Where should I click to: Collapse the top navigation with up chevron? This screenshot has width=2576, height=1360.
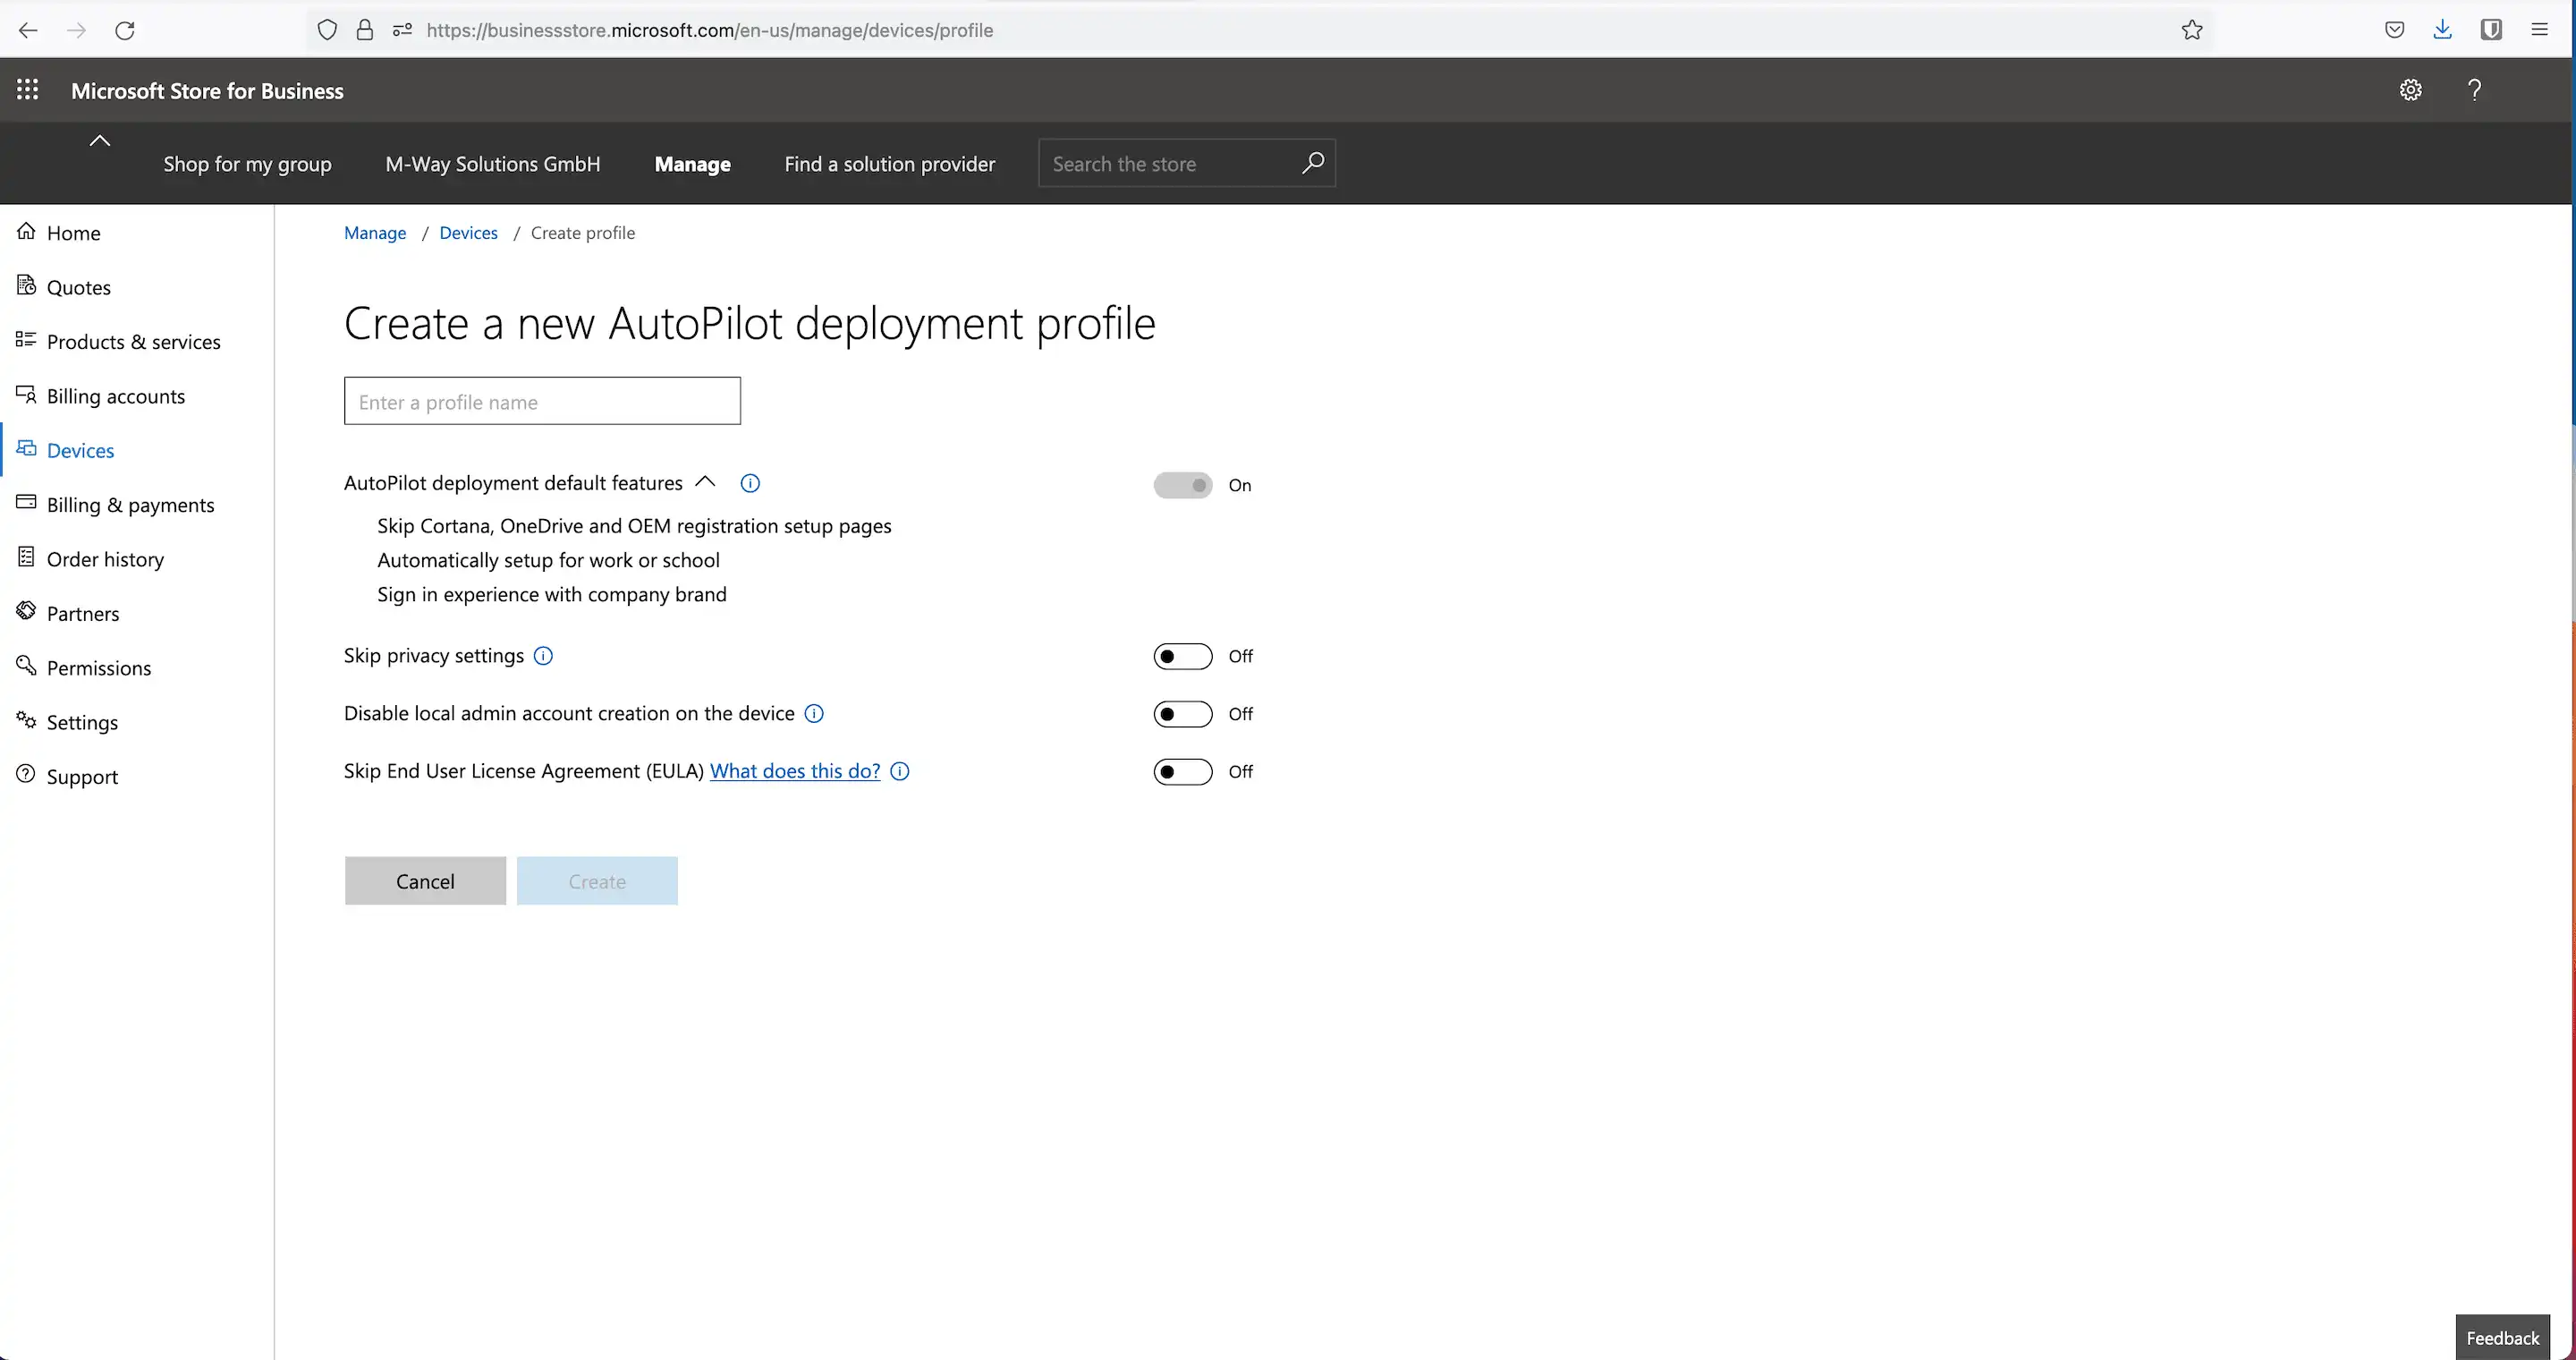point(100,141)
